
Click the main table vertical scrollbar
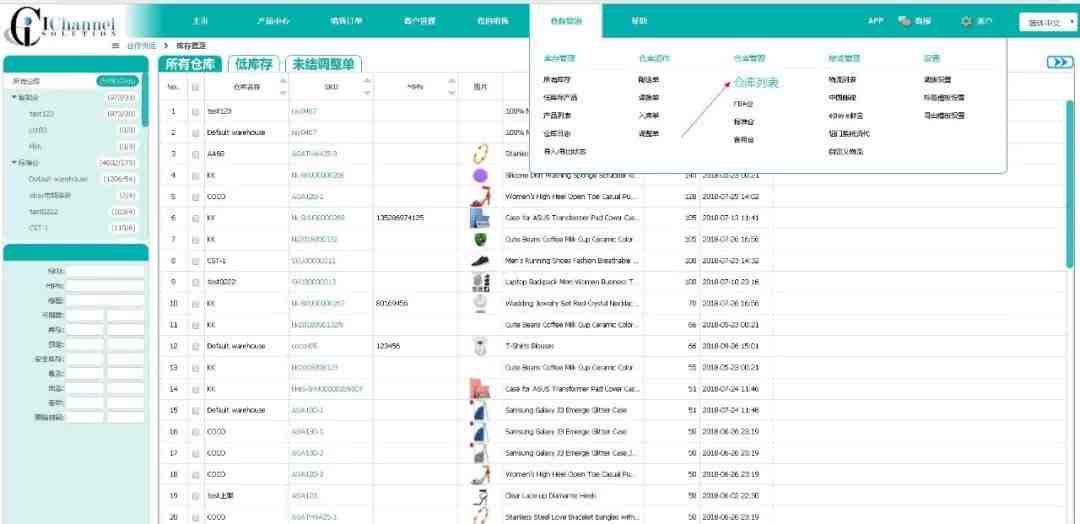click(x=1070, y=185)
